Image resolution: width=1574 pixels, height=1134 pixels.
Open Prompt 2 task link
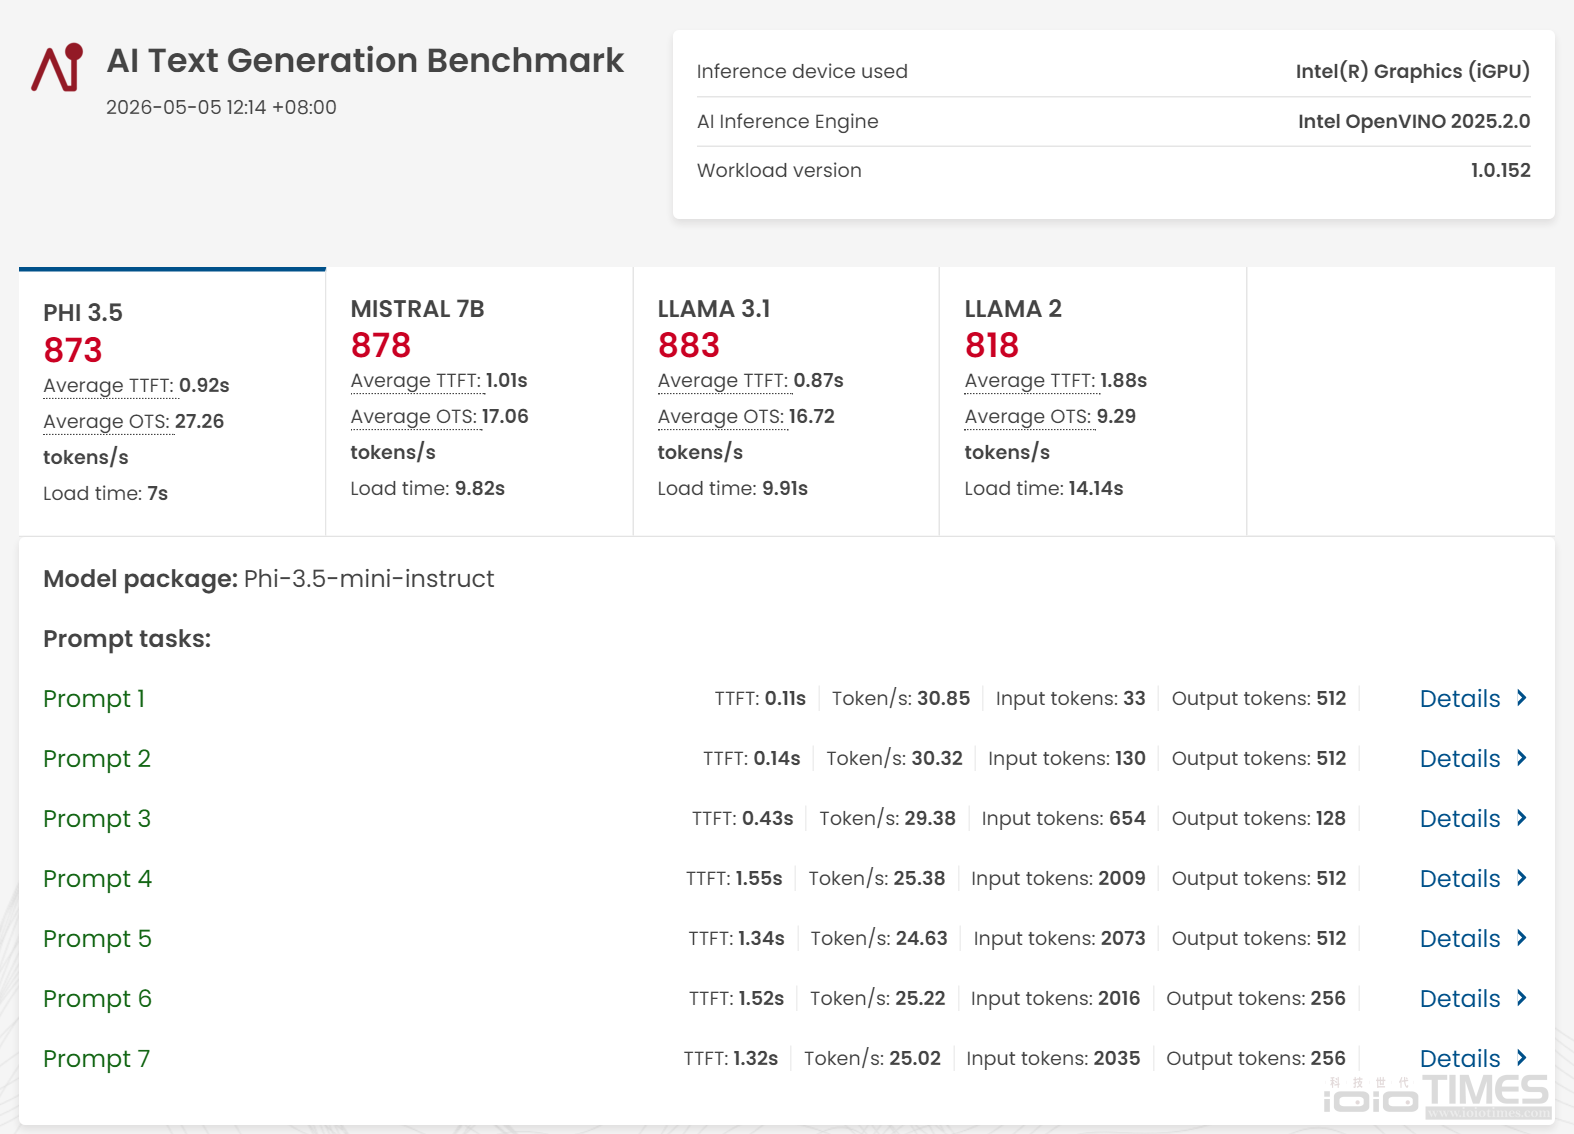(x=97, y=759)
